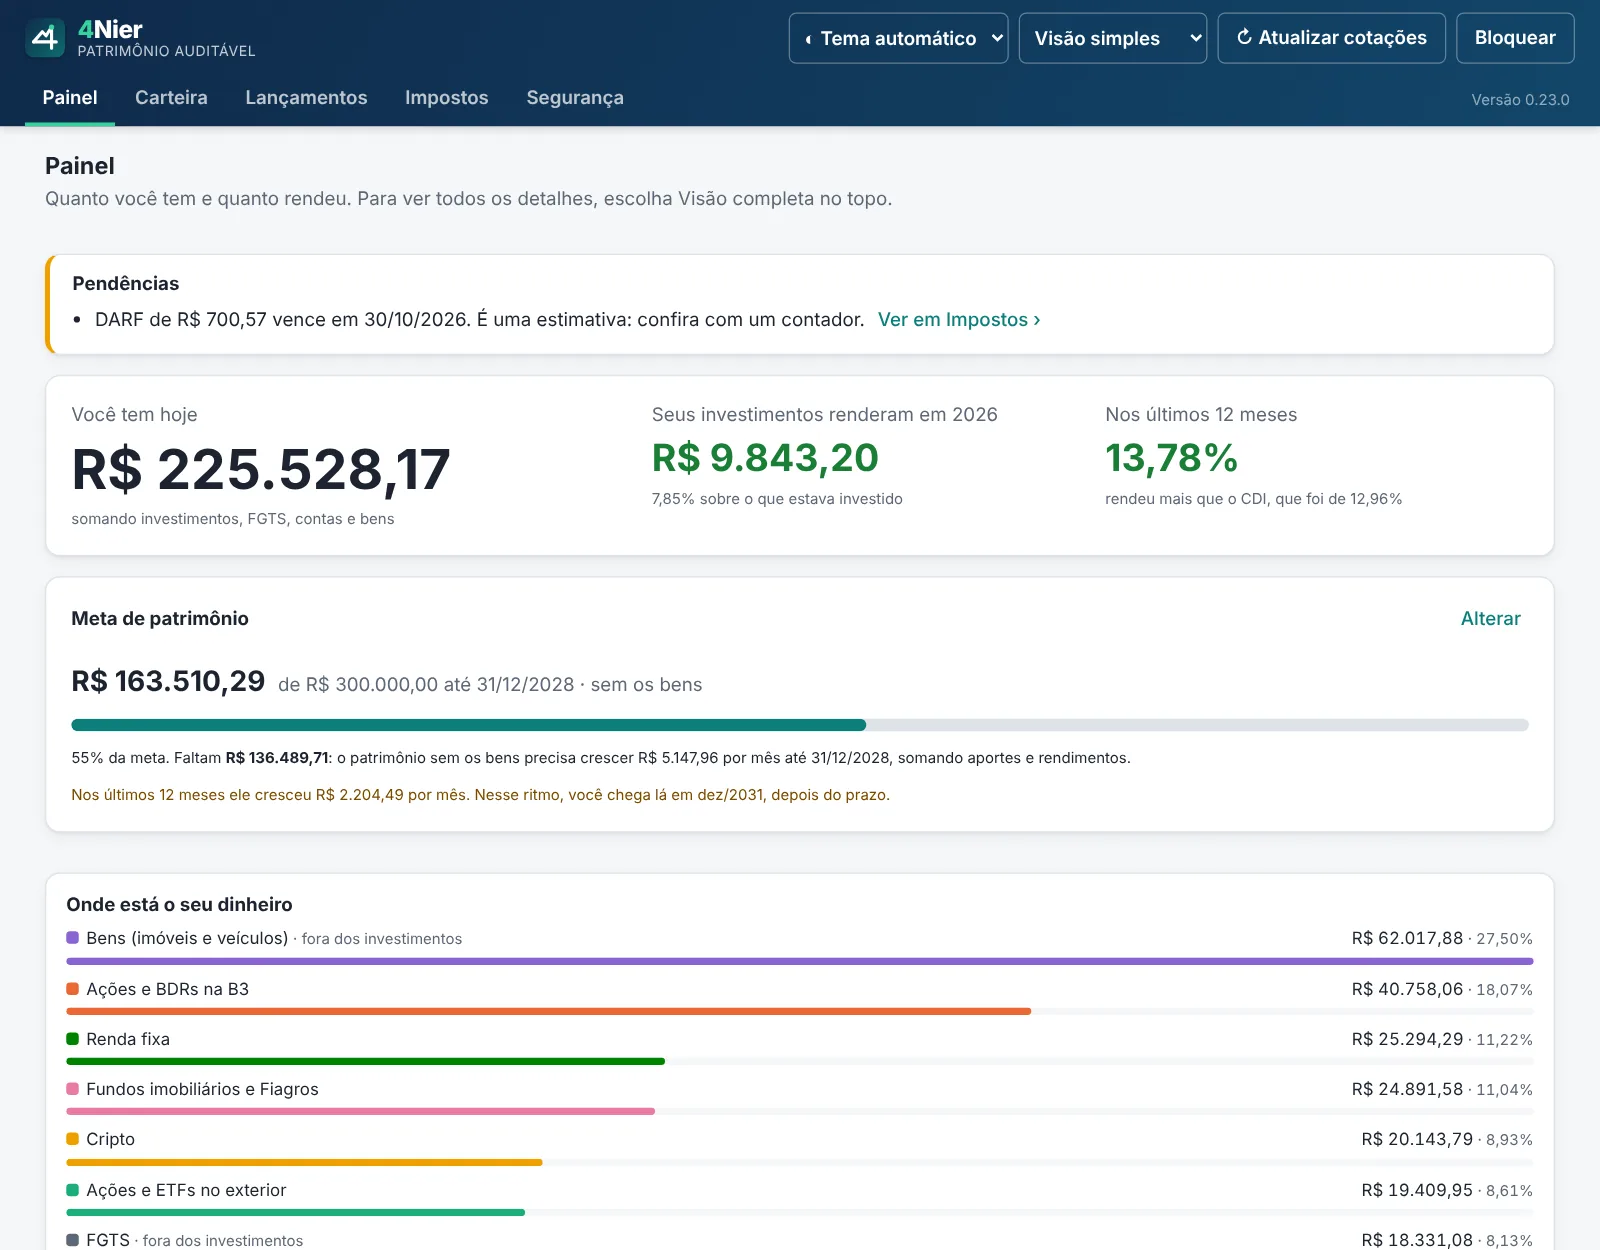Click the Meta de patrimônio progress bar
Screen dimensions: 1600x1250
tap(800, 725)
